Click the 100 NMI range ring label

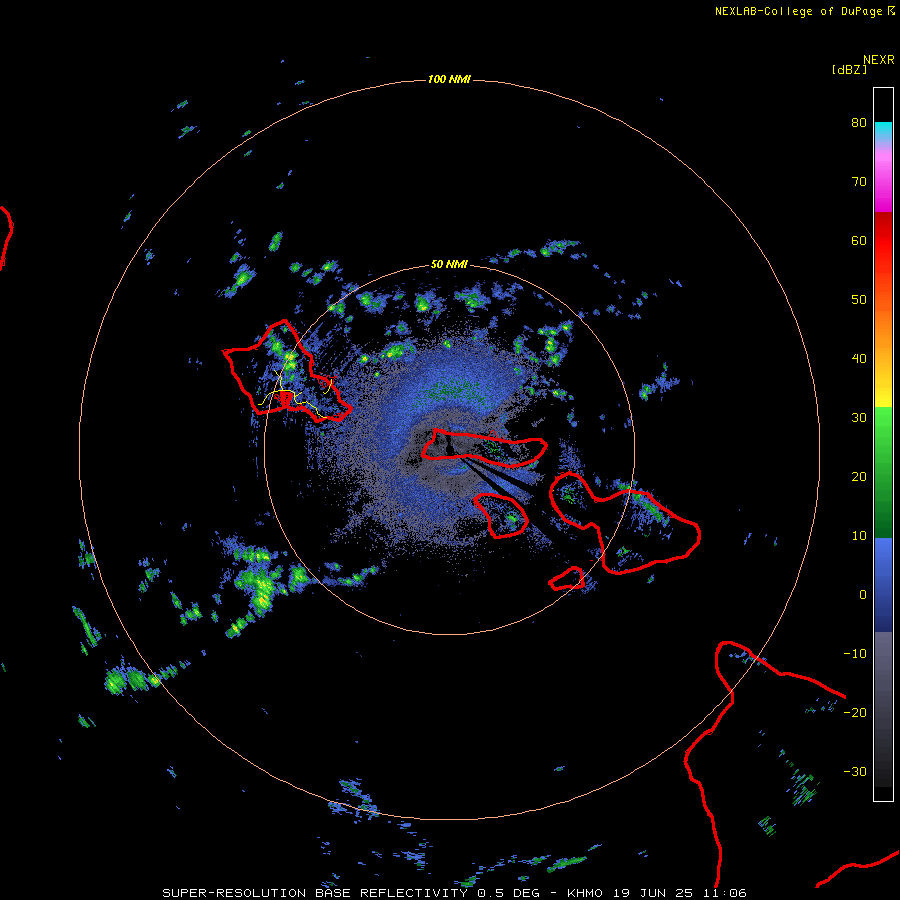click(x=449, y=79)
